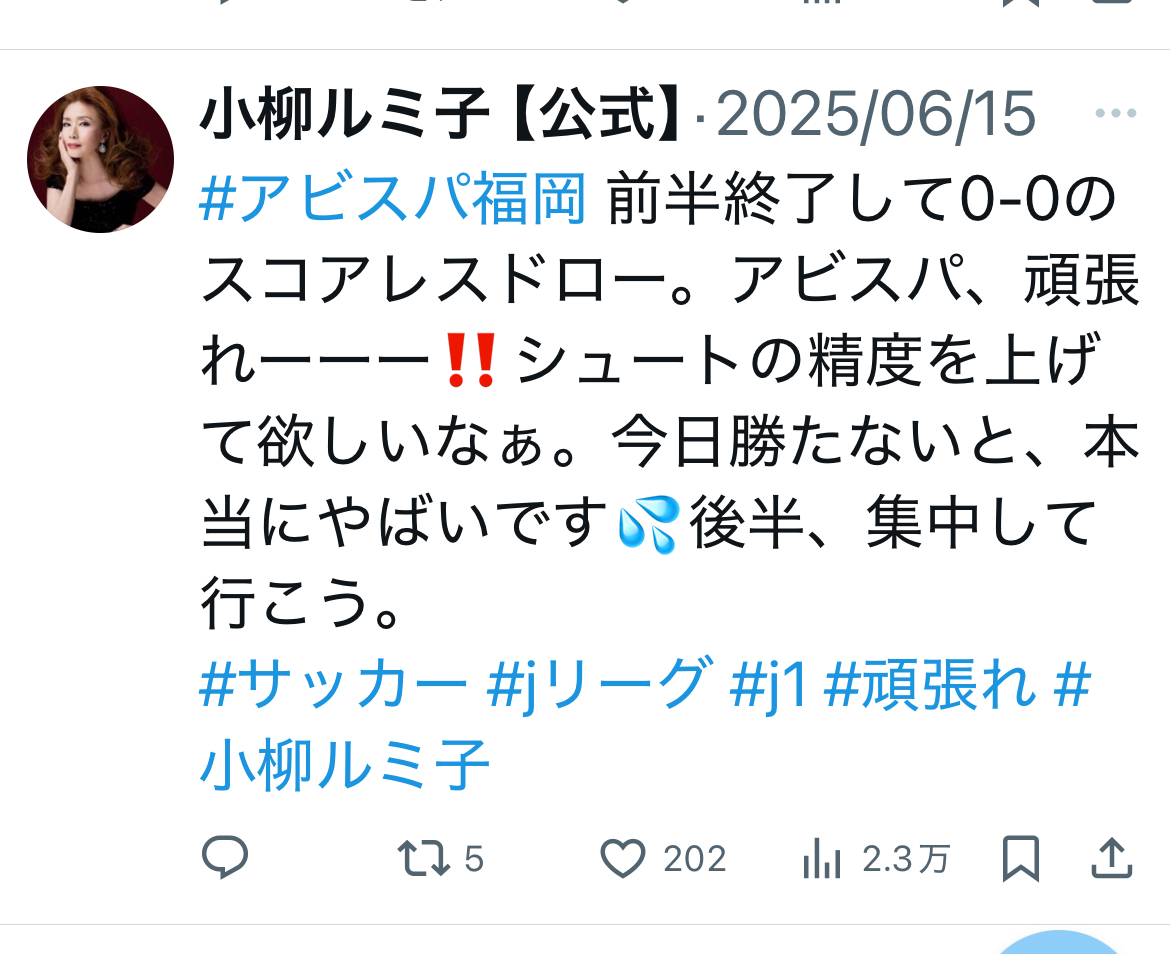
Task: Like the post with the heart icon
Action: tap(623, 858)
